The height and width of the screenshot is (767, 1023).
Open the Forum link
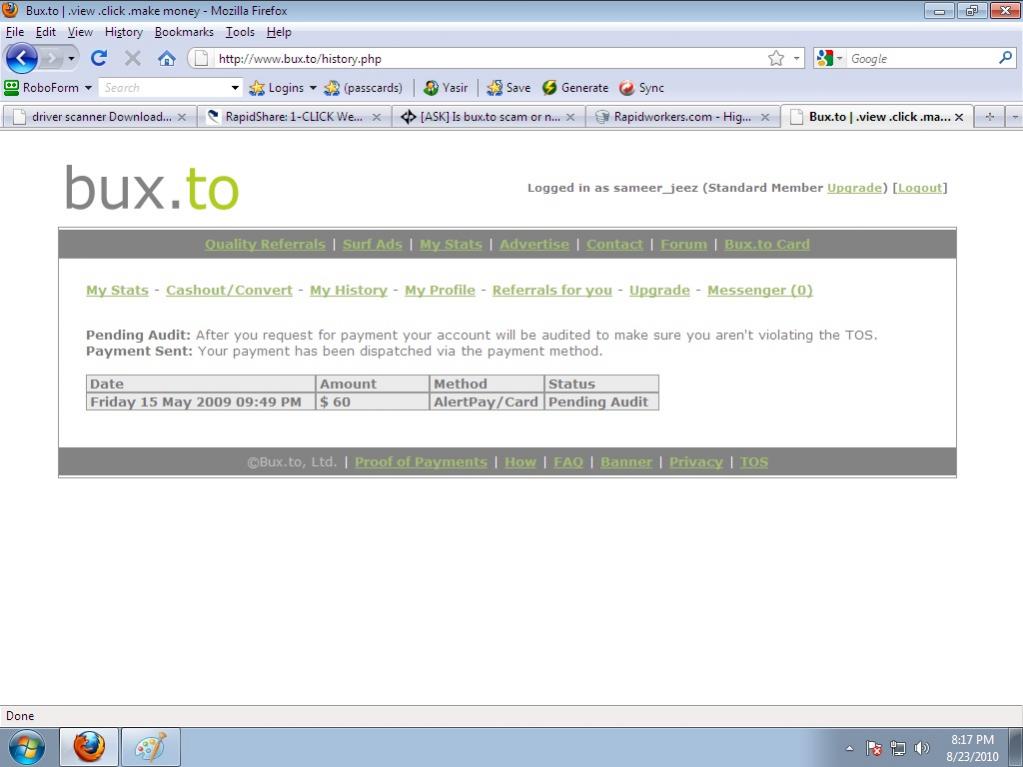point(684,244)
